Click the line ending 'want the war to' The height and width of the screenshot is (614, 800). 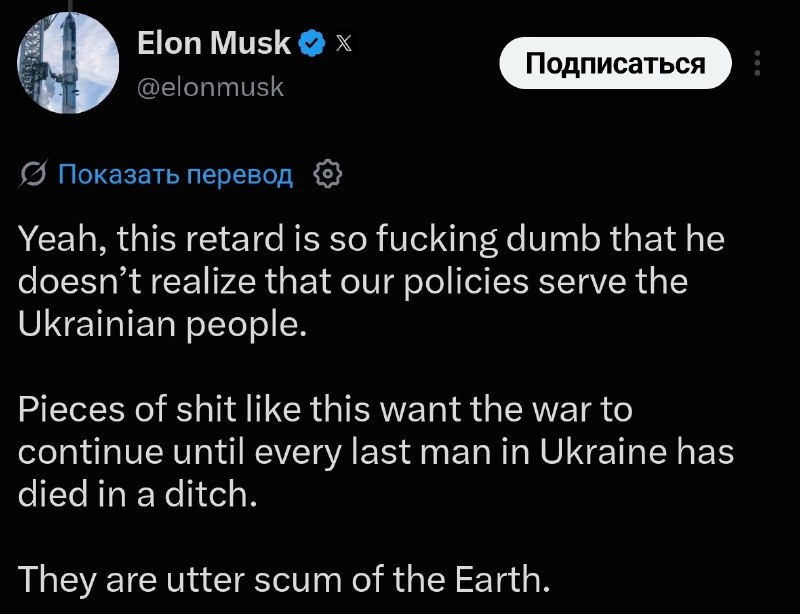[326, 409]
